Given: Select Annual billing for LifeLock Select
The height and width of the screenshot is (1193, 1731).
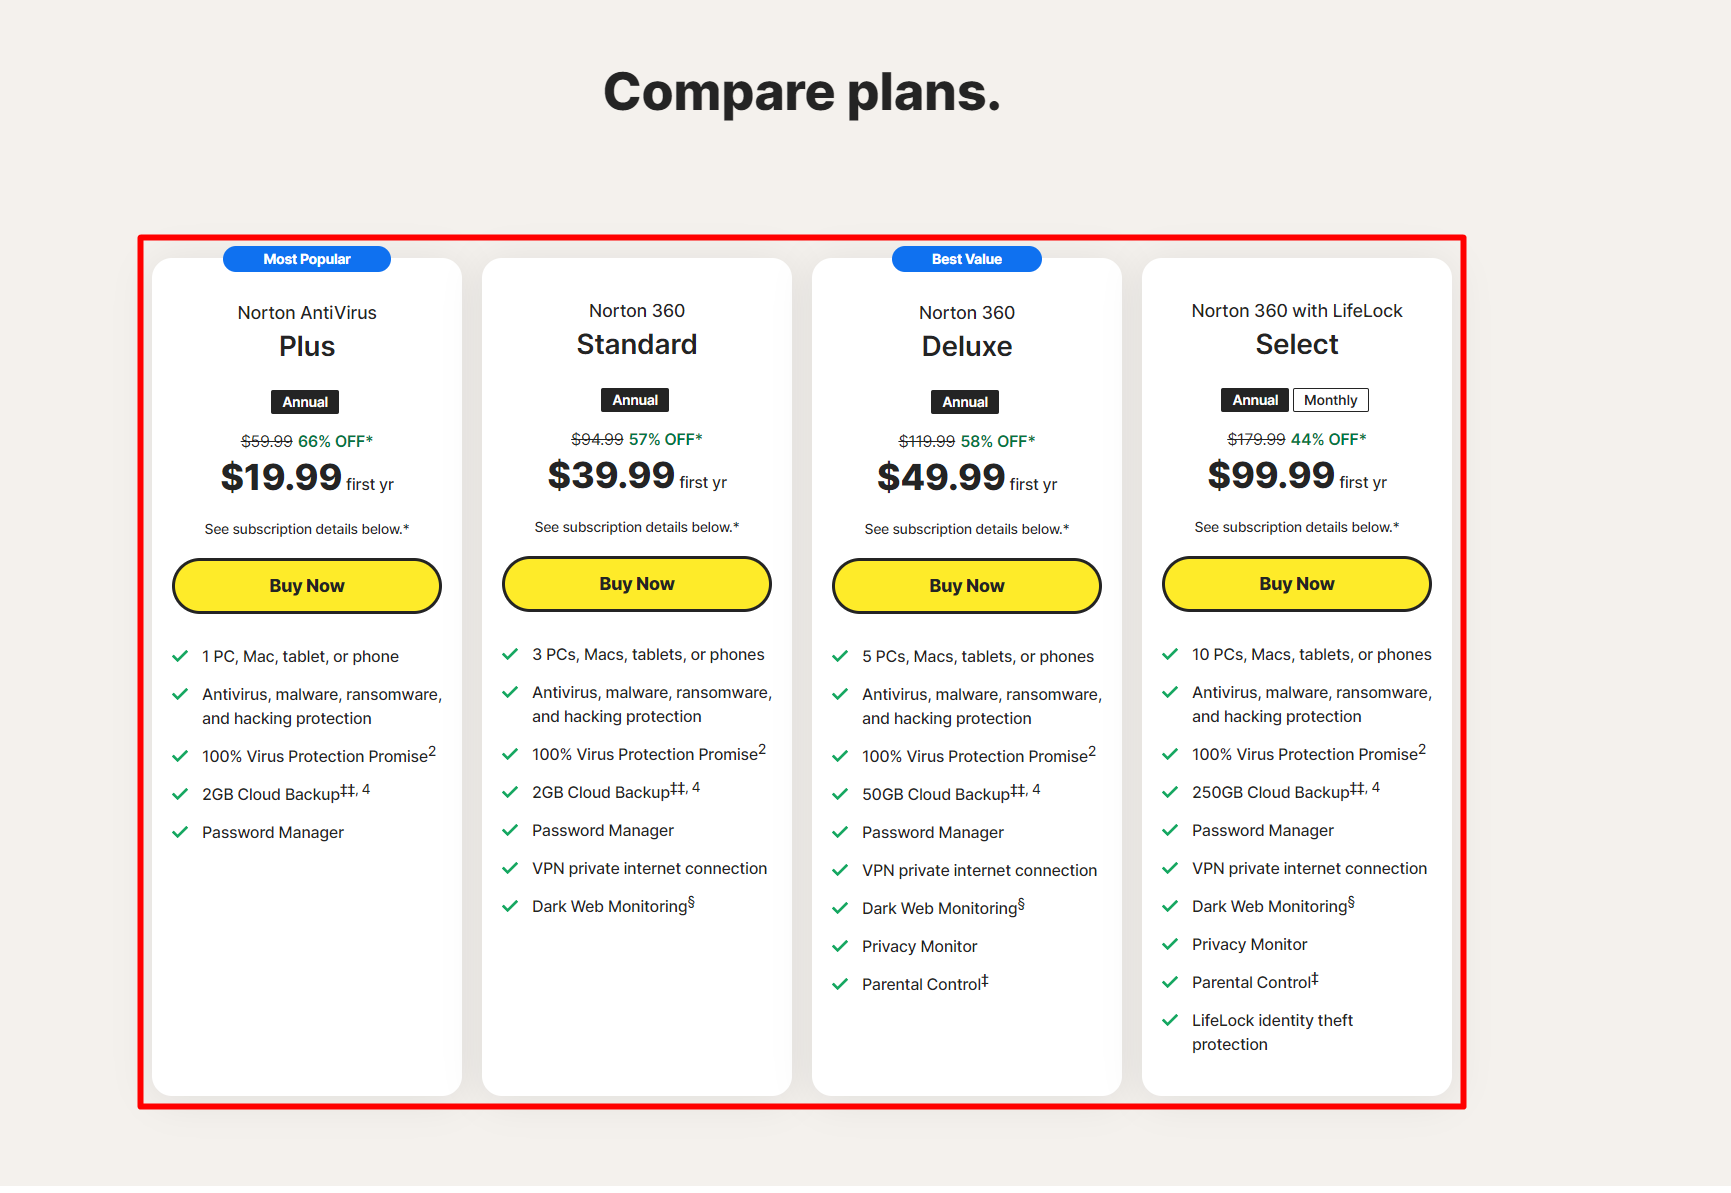Looking at the screenshot, I should pyautogui.click(x=1254, y=400).
